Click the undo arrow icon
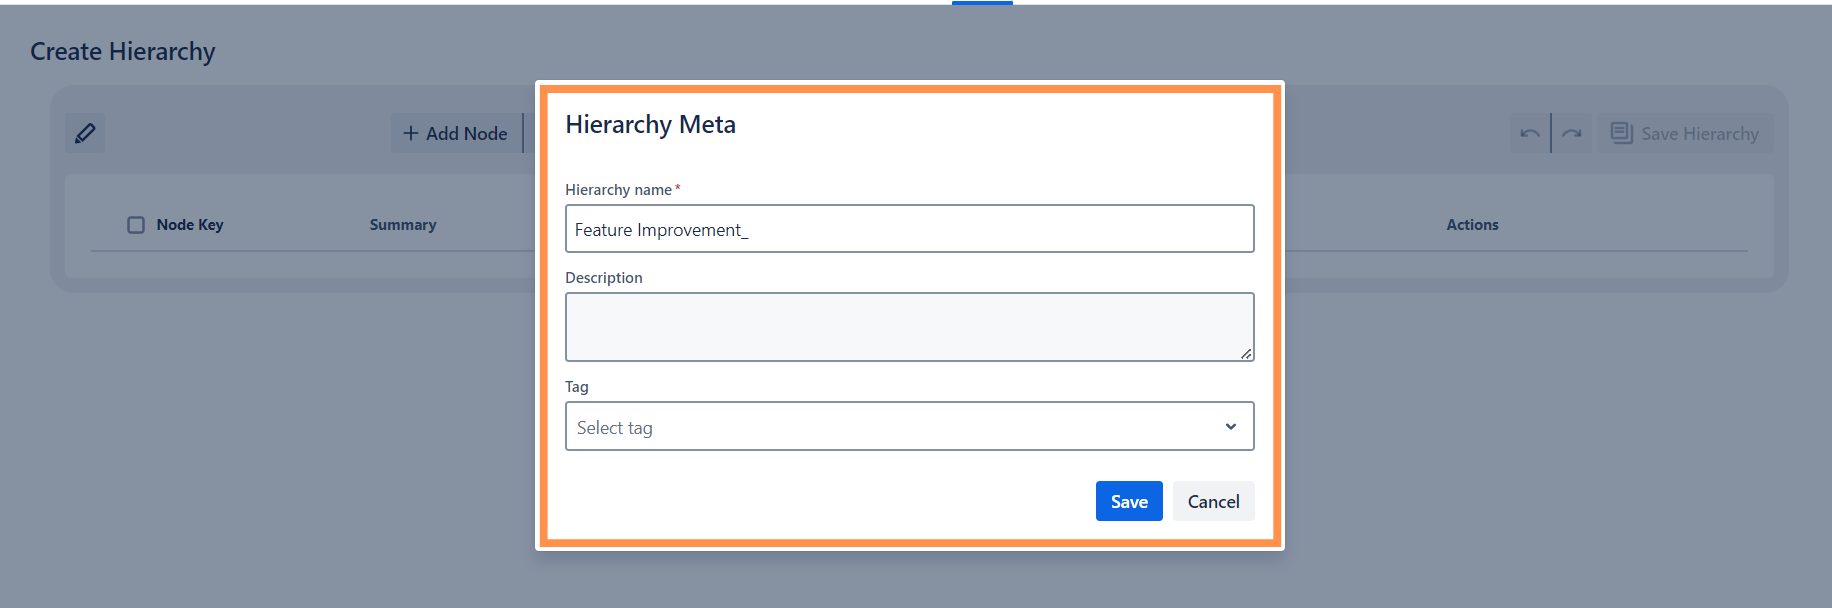This screenshot has width=1832, height=608. click(x=1529, y=133)
